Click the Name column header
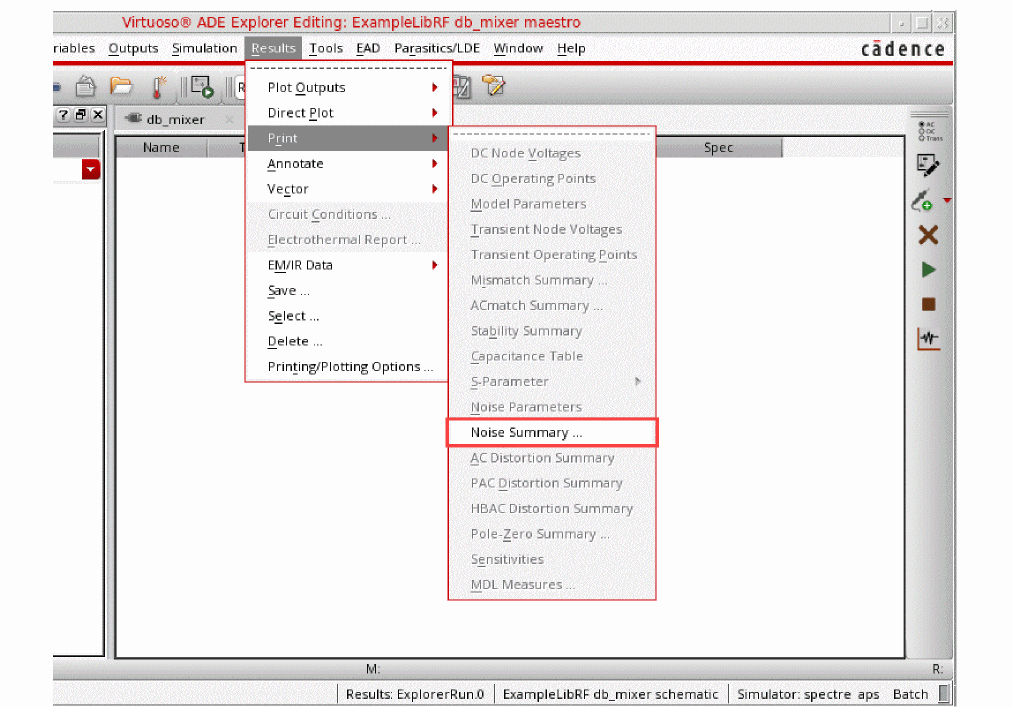 (162, 147)
